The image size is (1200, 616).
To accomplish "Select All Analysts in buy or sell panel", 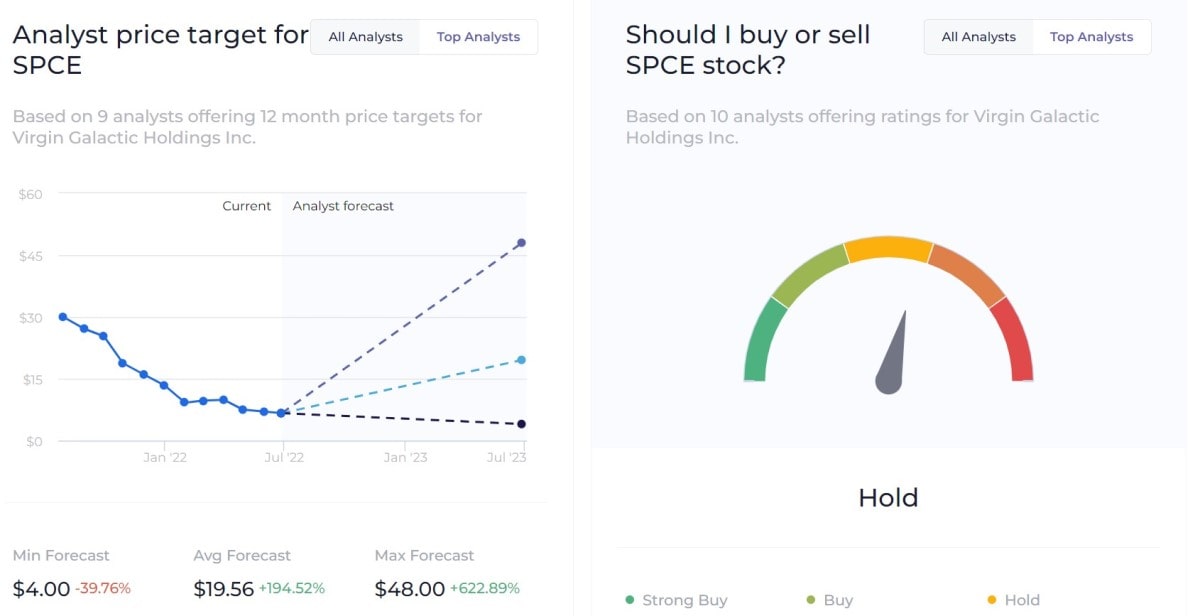I will pyautogui.click(x=978, y=37).
